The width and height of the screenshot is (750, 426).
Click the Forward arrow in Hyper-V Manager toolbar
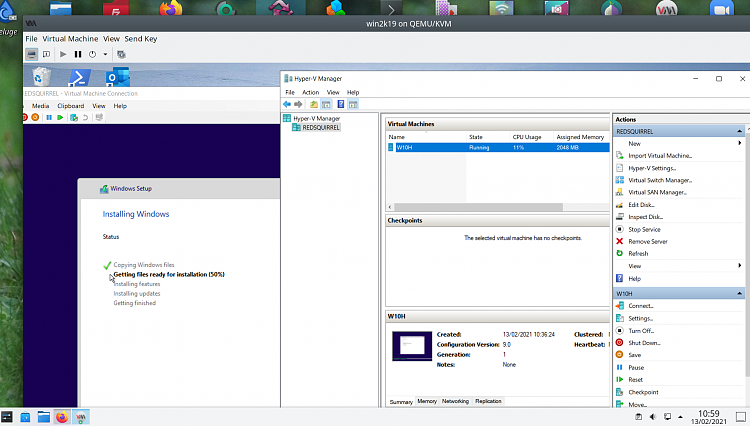(298, 104)
